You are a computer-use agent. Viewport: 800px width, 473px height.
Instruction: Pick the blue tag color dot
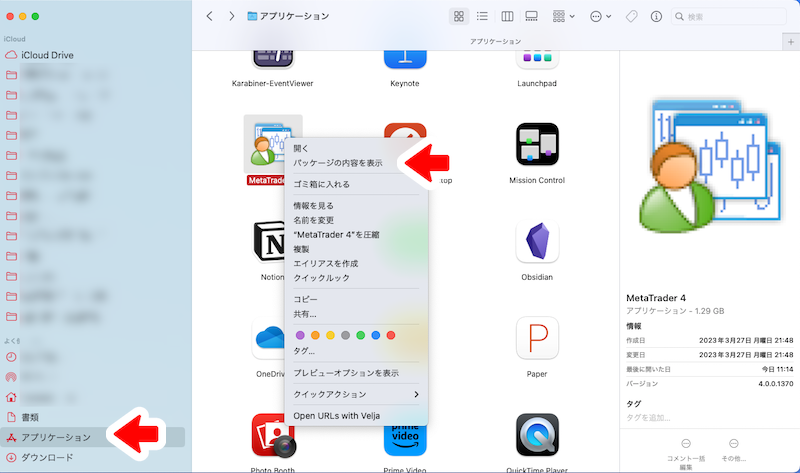(x=376, y=335)
